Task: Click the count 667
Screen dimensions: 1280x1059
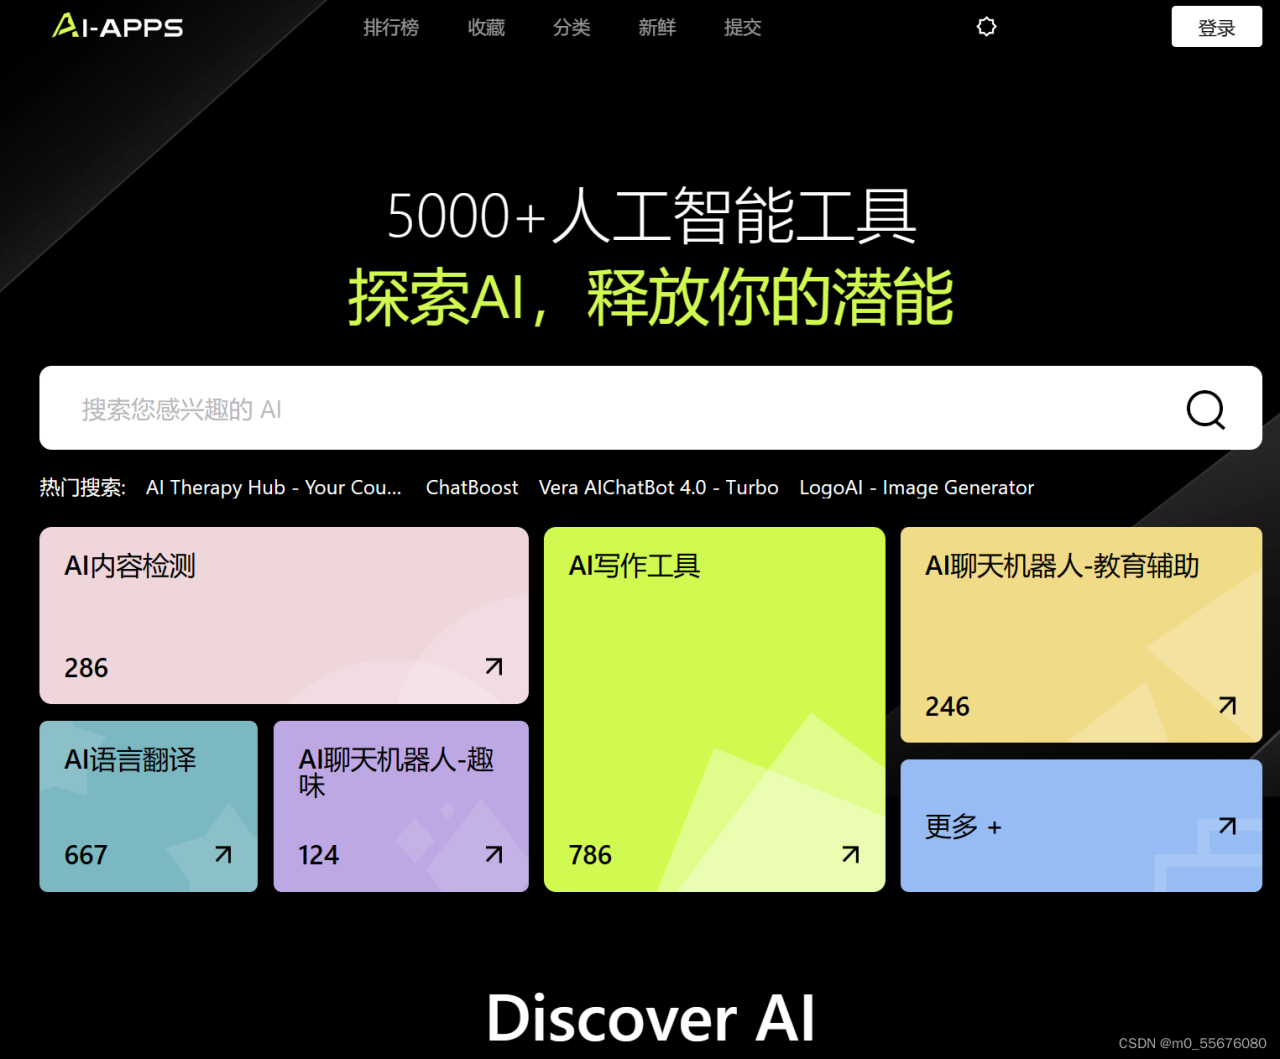Action: click(86, 855)
